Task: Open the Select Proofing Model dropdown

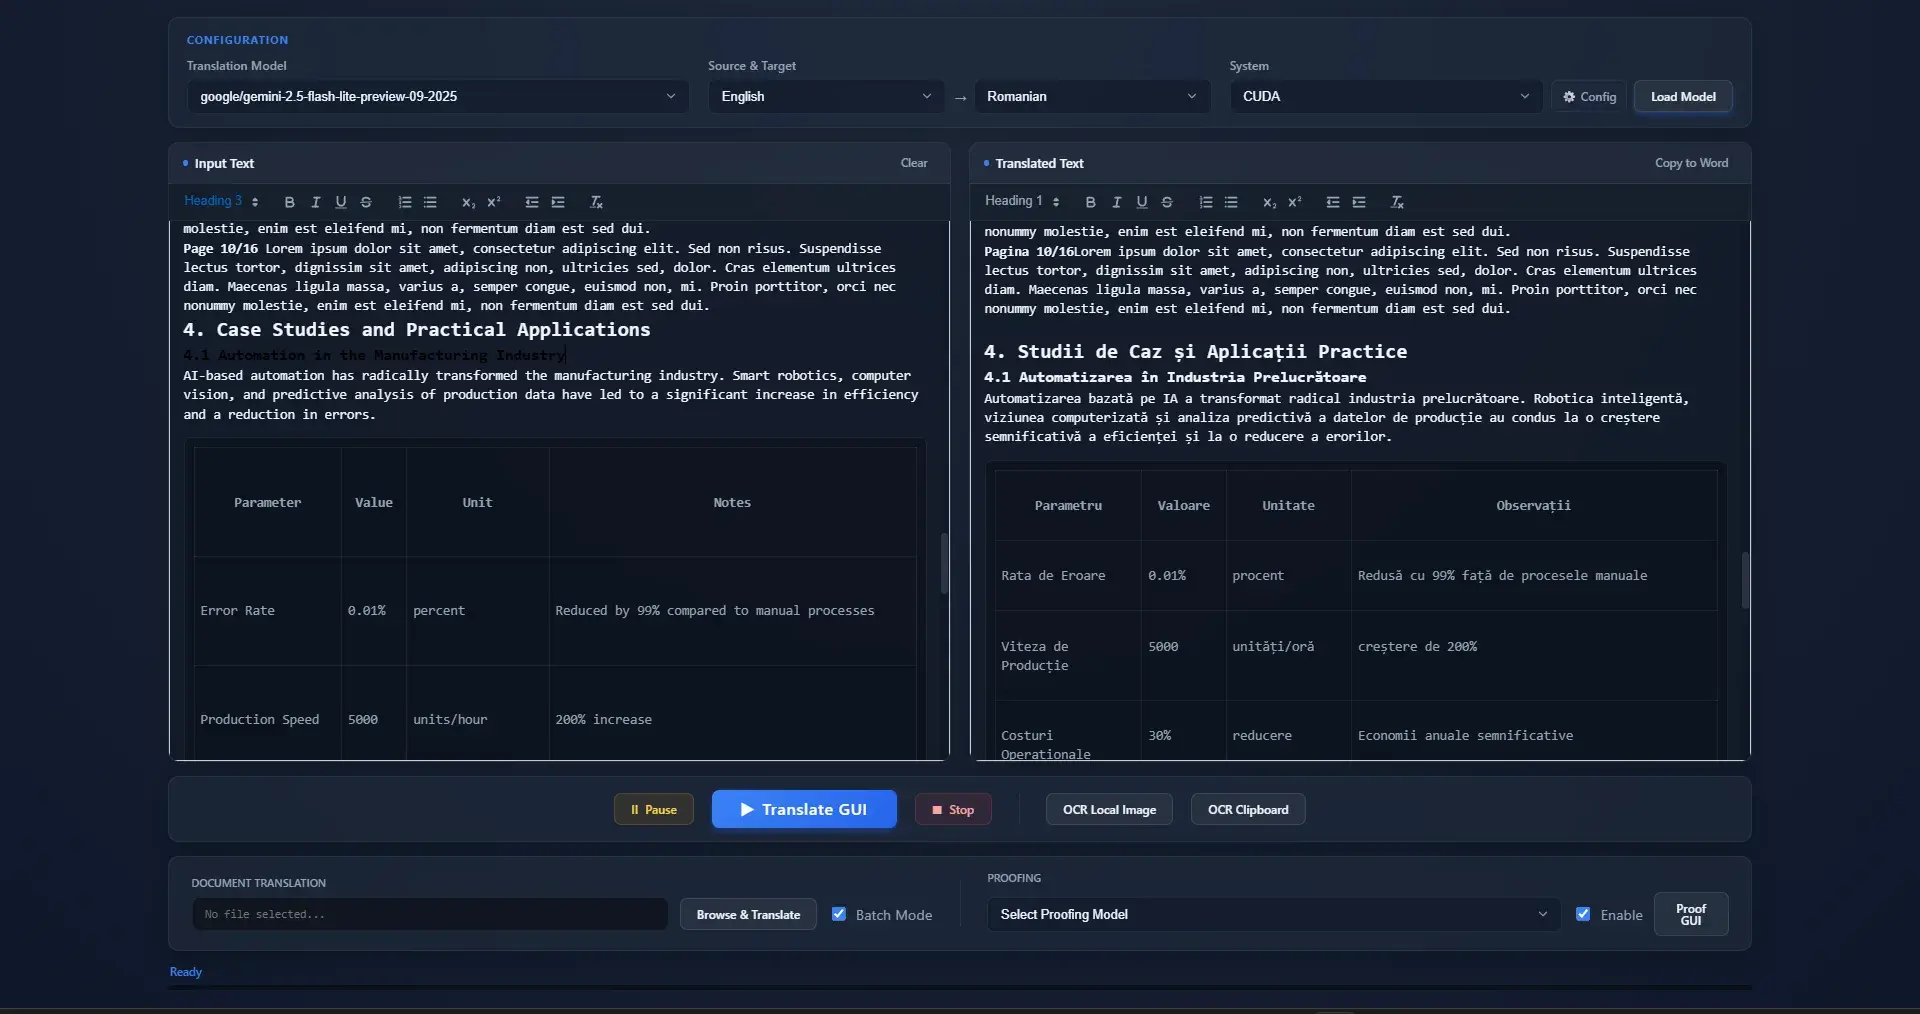Action: click(x=1273, y=914)
